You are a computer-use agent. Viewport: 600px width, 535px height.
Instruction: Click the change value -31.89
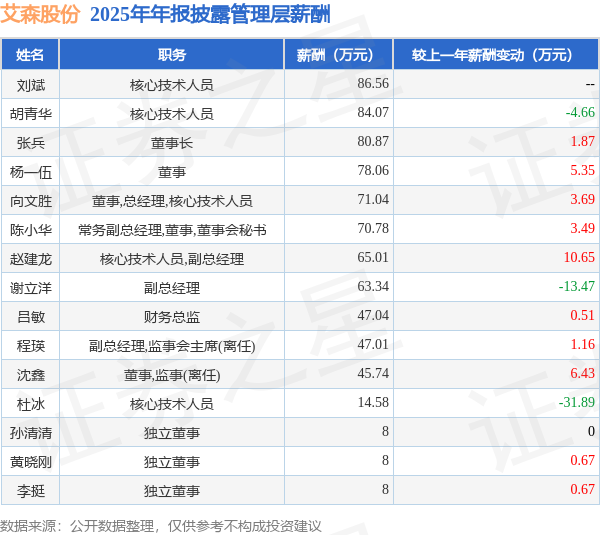pos(577,402)
